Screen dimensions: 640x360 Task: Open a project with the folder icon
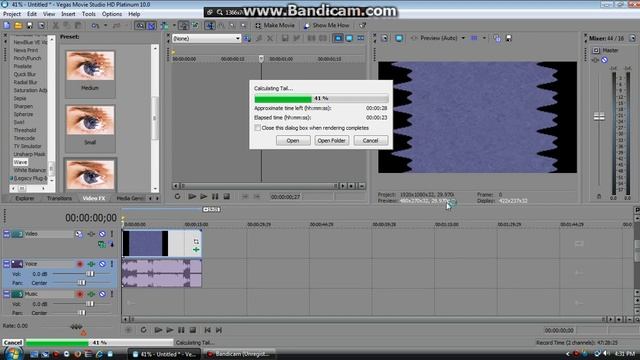click(18, 25)
